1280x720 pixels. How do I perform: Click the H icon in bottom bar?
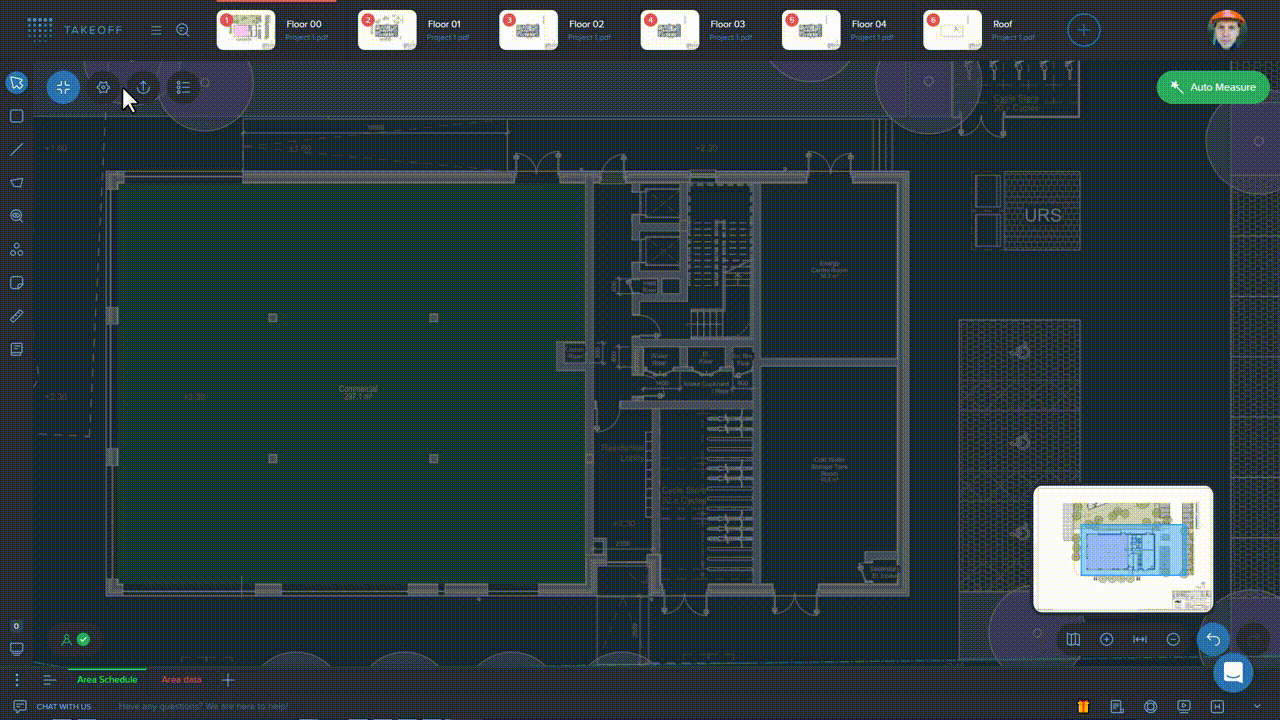click(1217, 706)
